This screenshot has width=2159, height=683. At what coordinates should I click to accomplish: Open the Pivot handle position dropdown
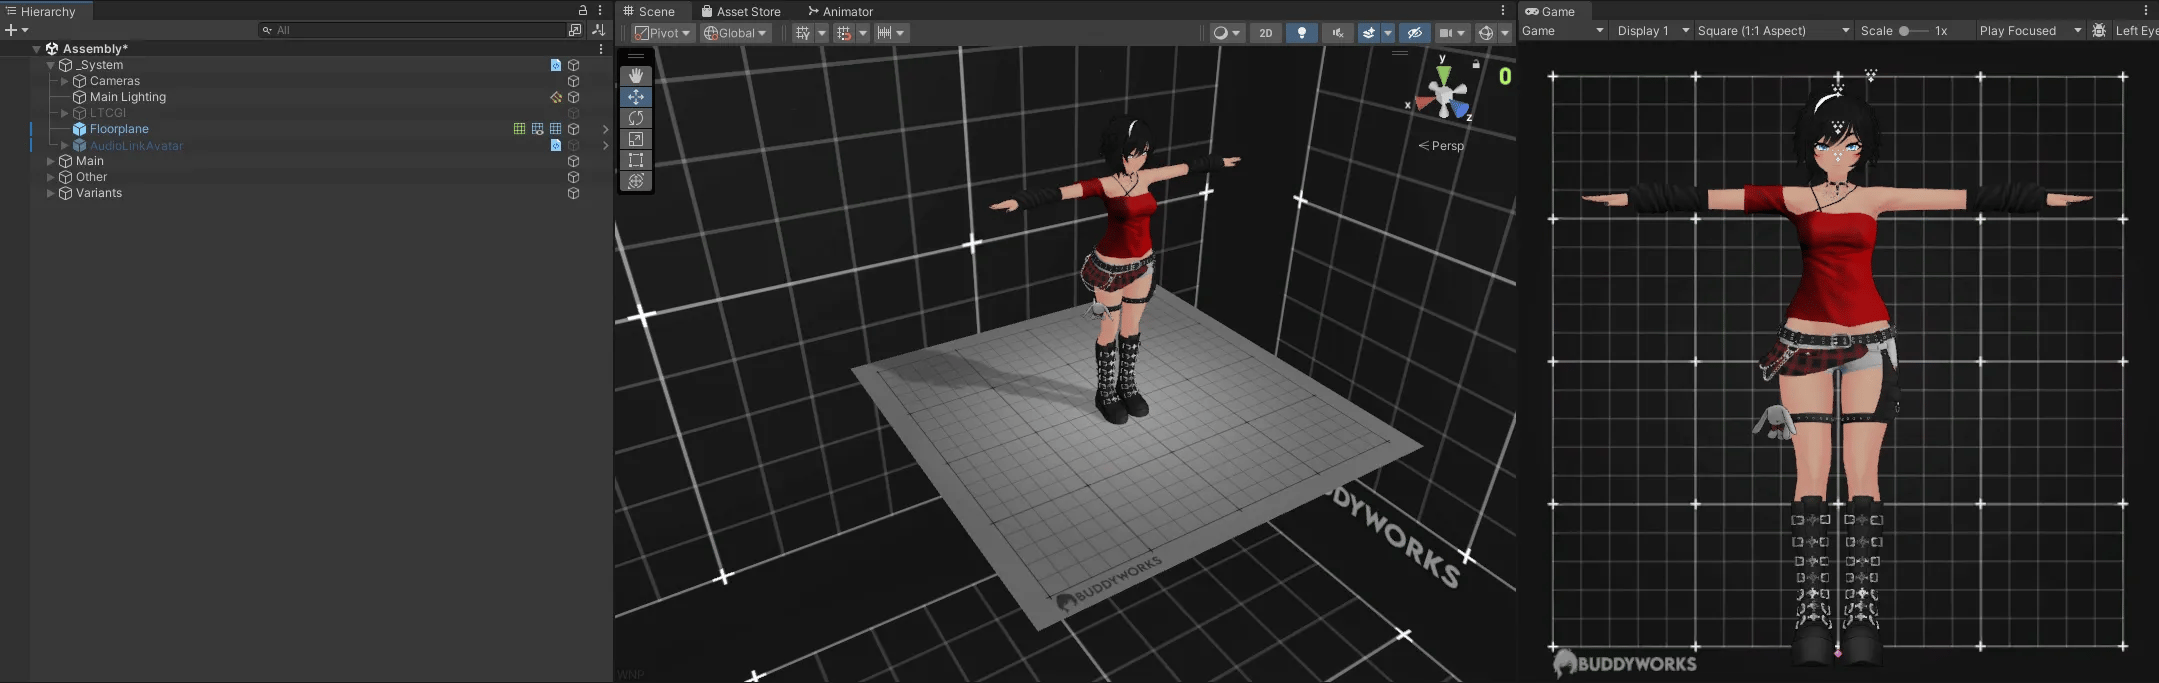[x=662, y=33]
